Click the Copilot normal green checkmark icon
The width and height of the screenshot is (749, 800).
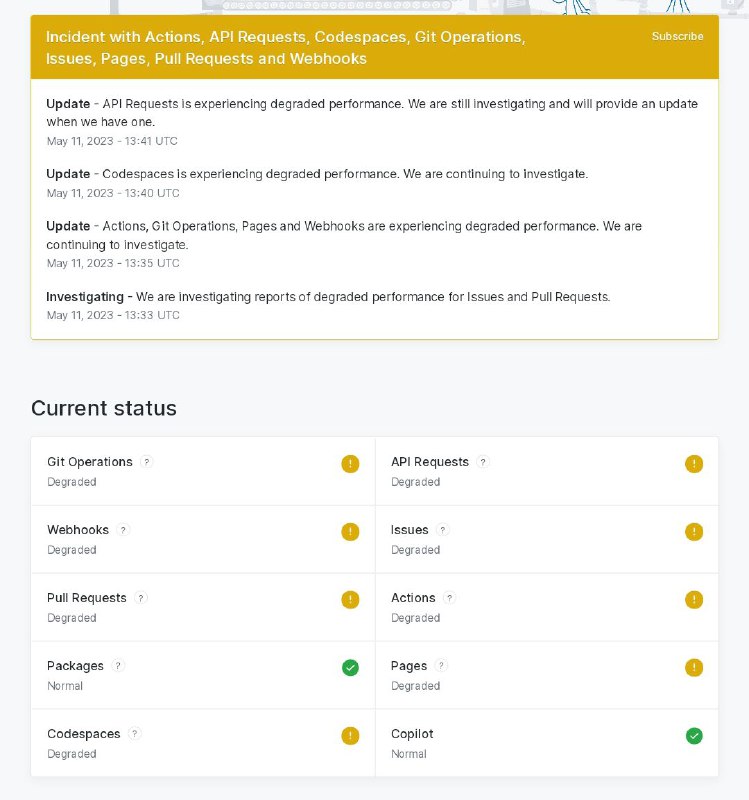coord(694,736)
